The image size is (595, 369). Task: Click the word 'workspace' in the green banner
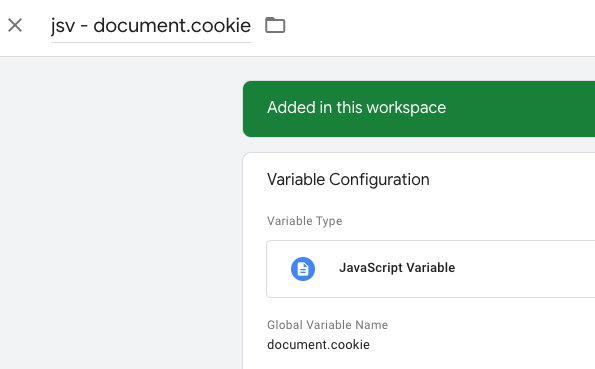coord(406,108)
